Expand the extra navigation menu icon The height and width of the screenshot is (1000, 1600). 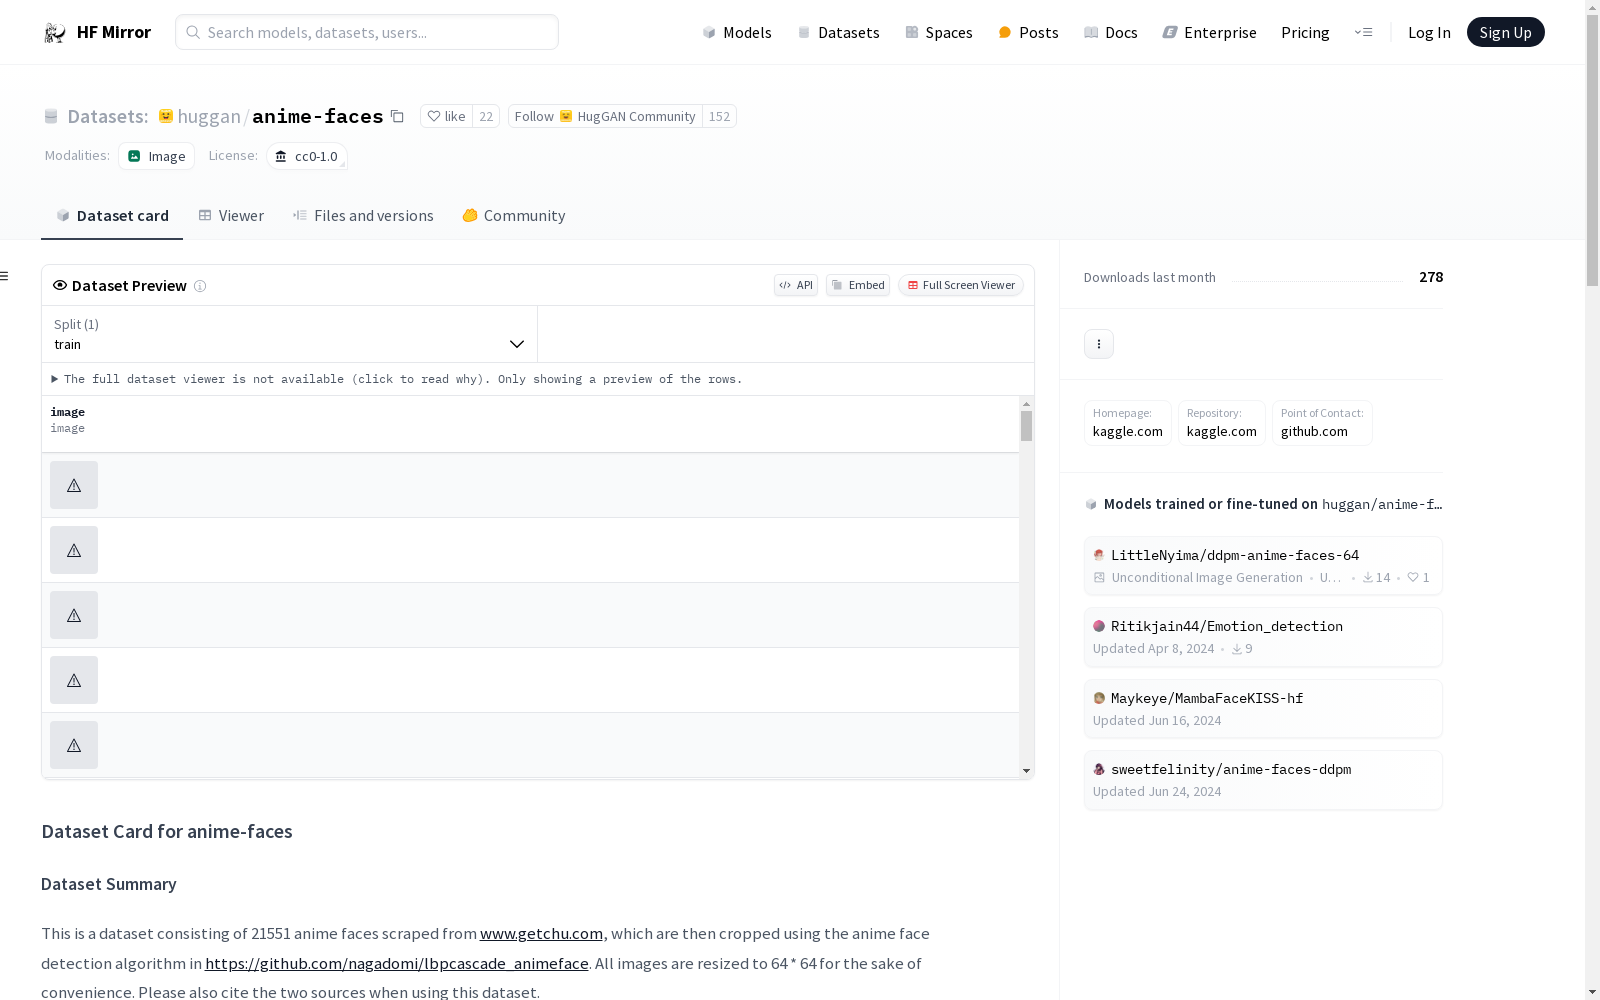tap(1363, 32)
